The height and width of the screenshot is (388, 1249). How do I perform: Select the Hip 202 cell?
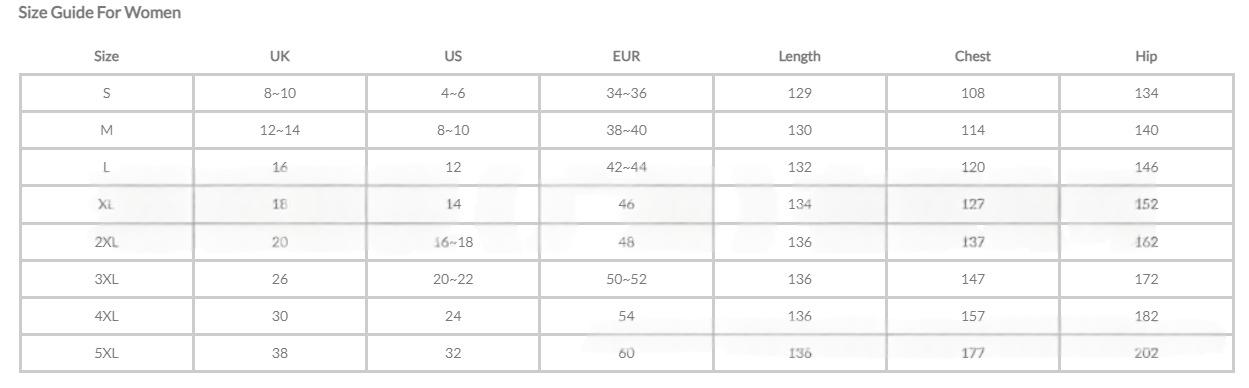tap(1146, 352)
